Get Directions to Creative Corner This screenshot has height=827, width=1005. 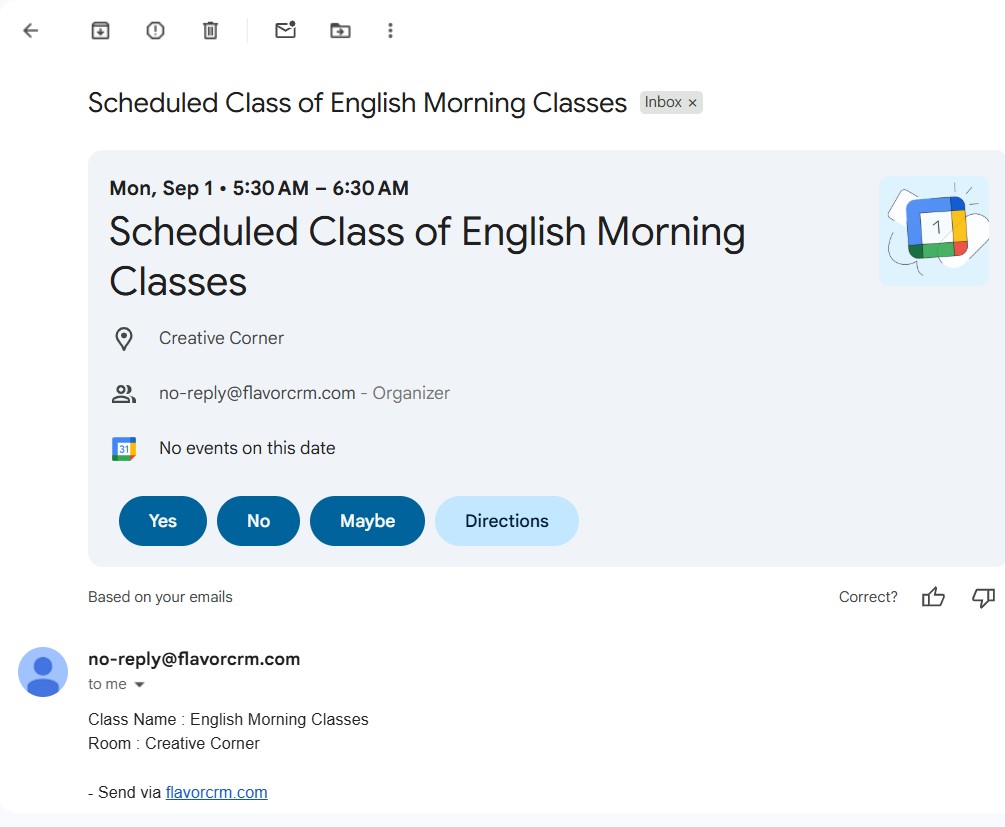point(506,521)
